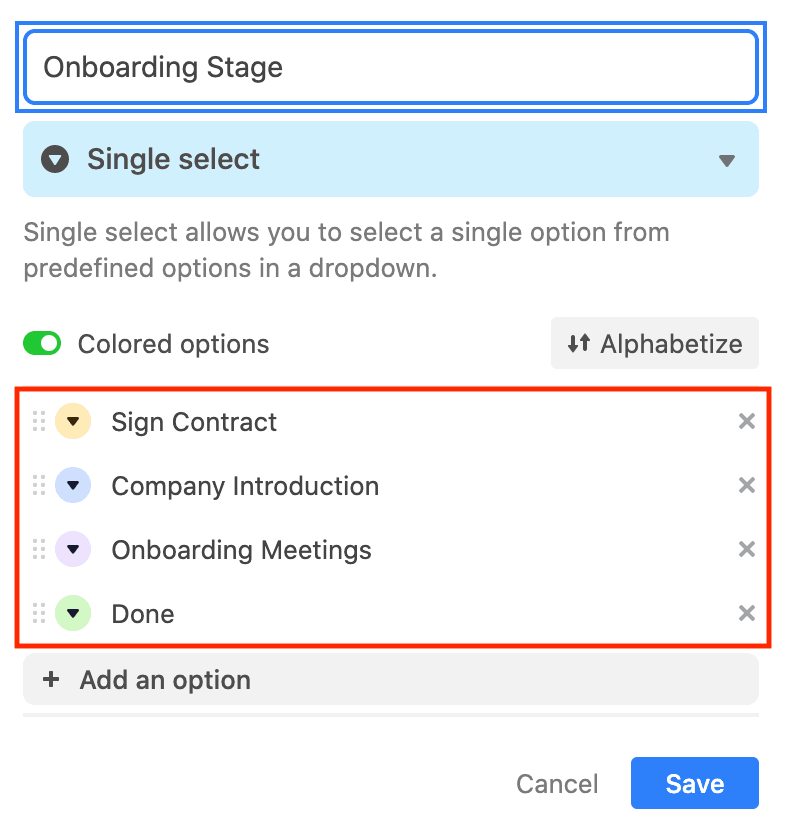Open yellow color picker for Sign Contract
This screenshot has width=787, height=837.
pyautogui.click(x=73, y=422)
